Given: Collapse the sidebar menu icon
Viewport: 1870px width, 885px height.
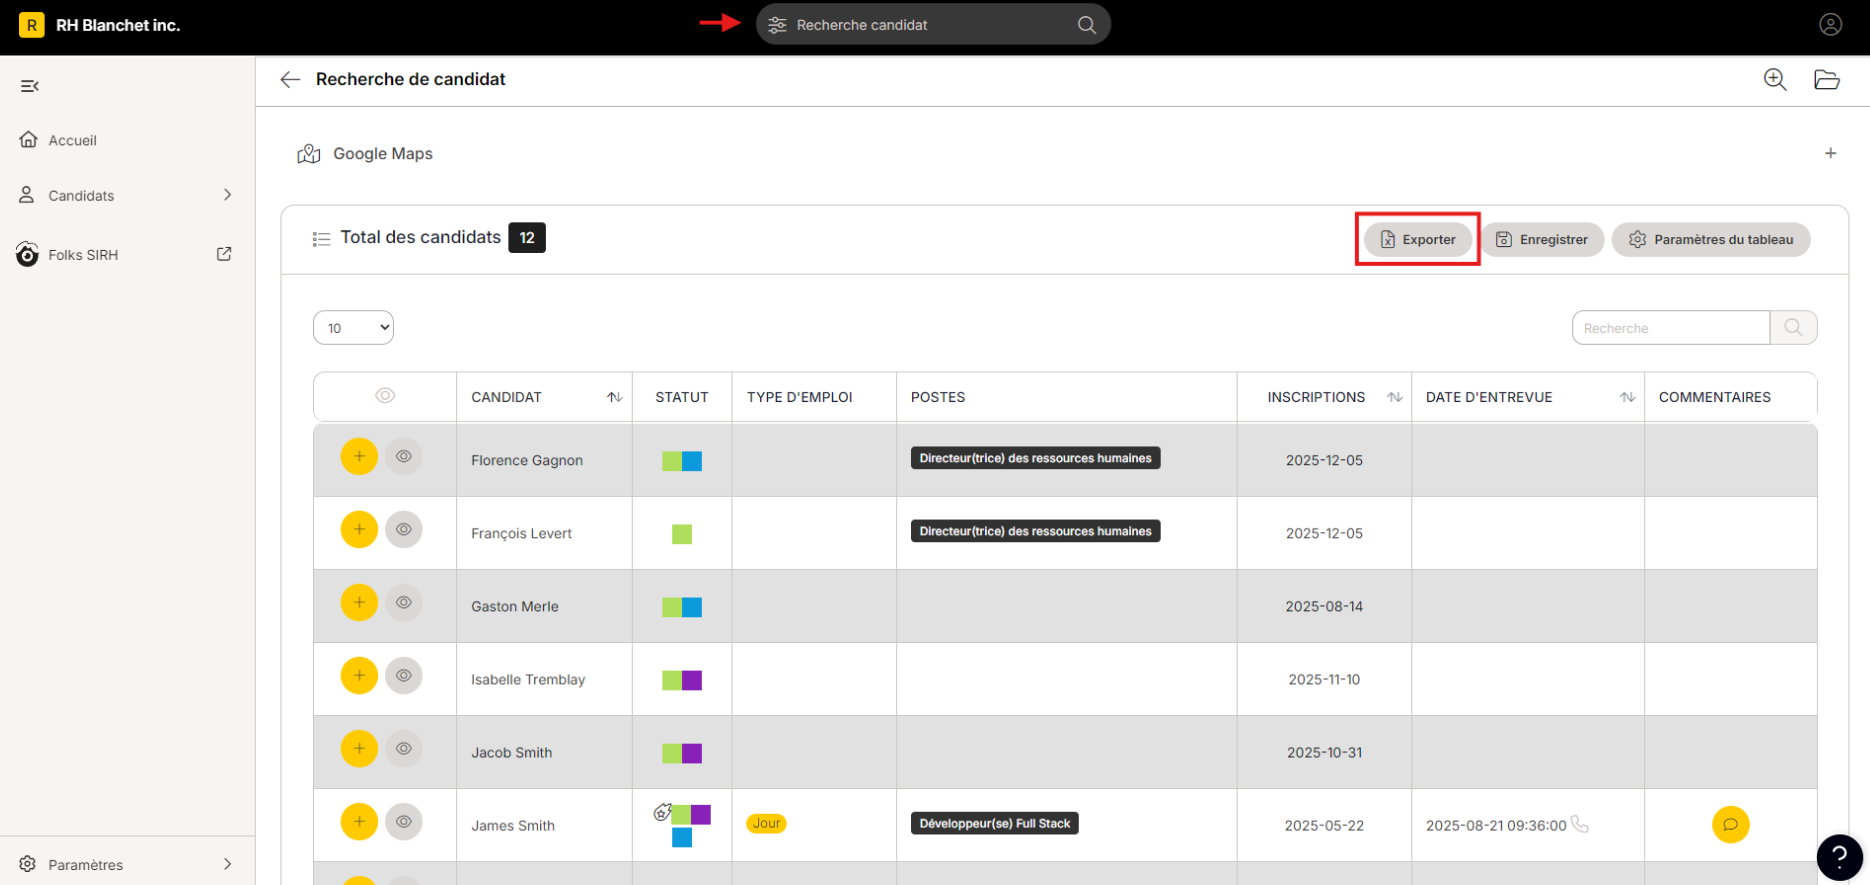Looking at the screenshot, I should click(30, 86).
